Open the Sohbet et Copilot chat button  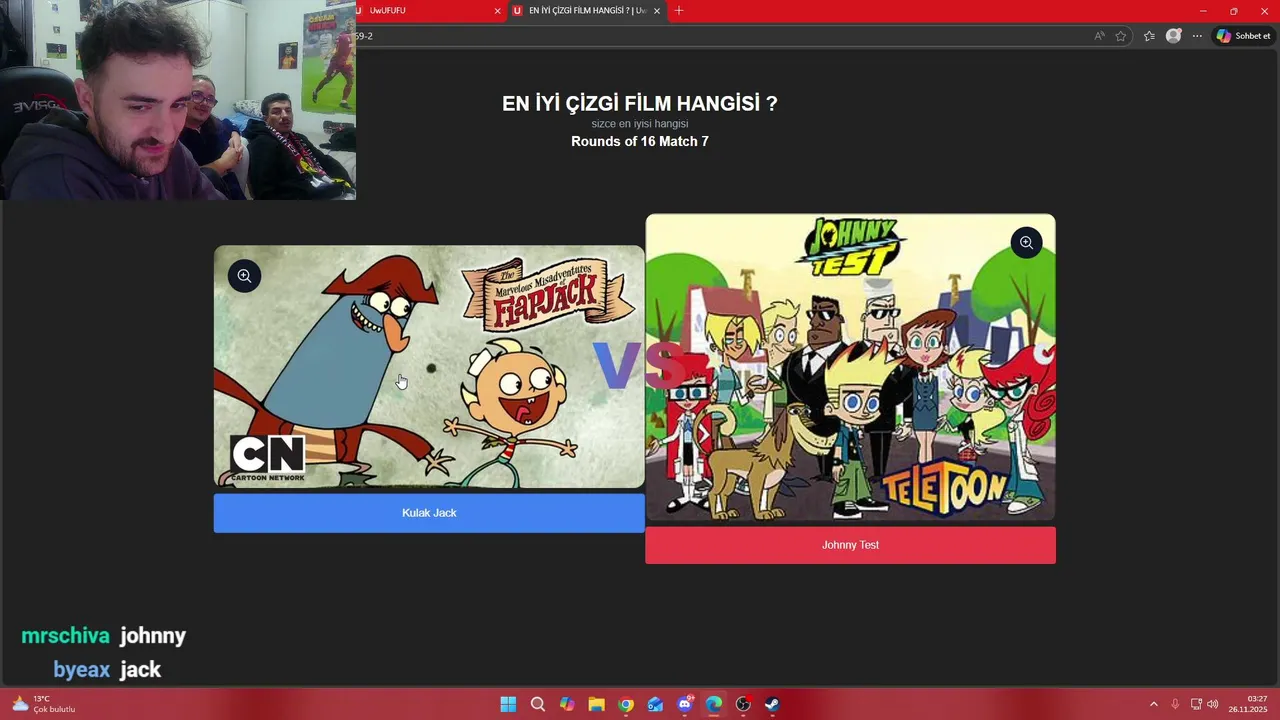[1243, 36]
